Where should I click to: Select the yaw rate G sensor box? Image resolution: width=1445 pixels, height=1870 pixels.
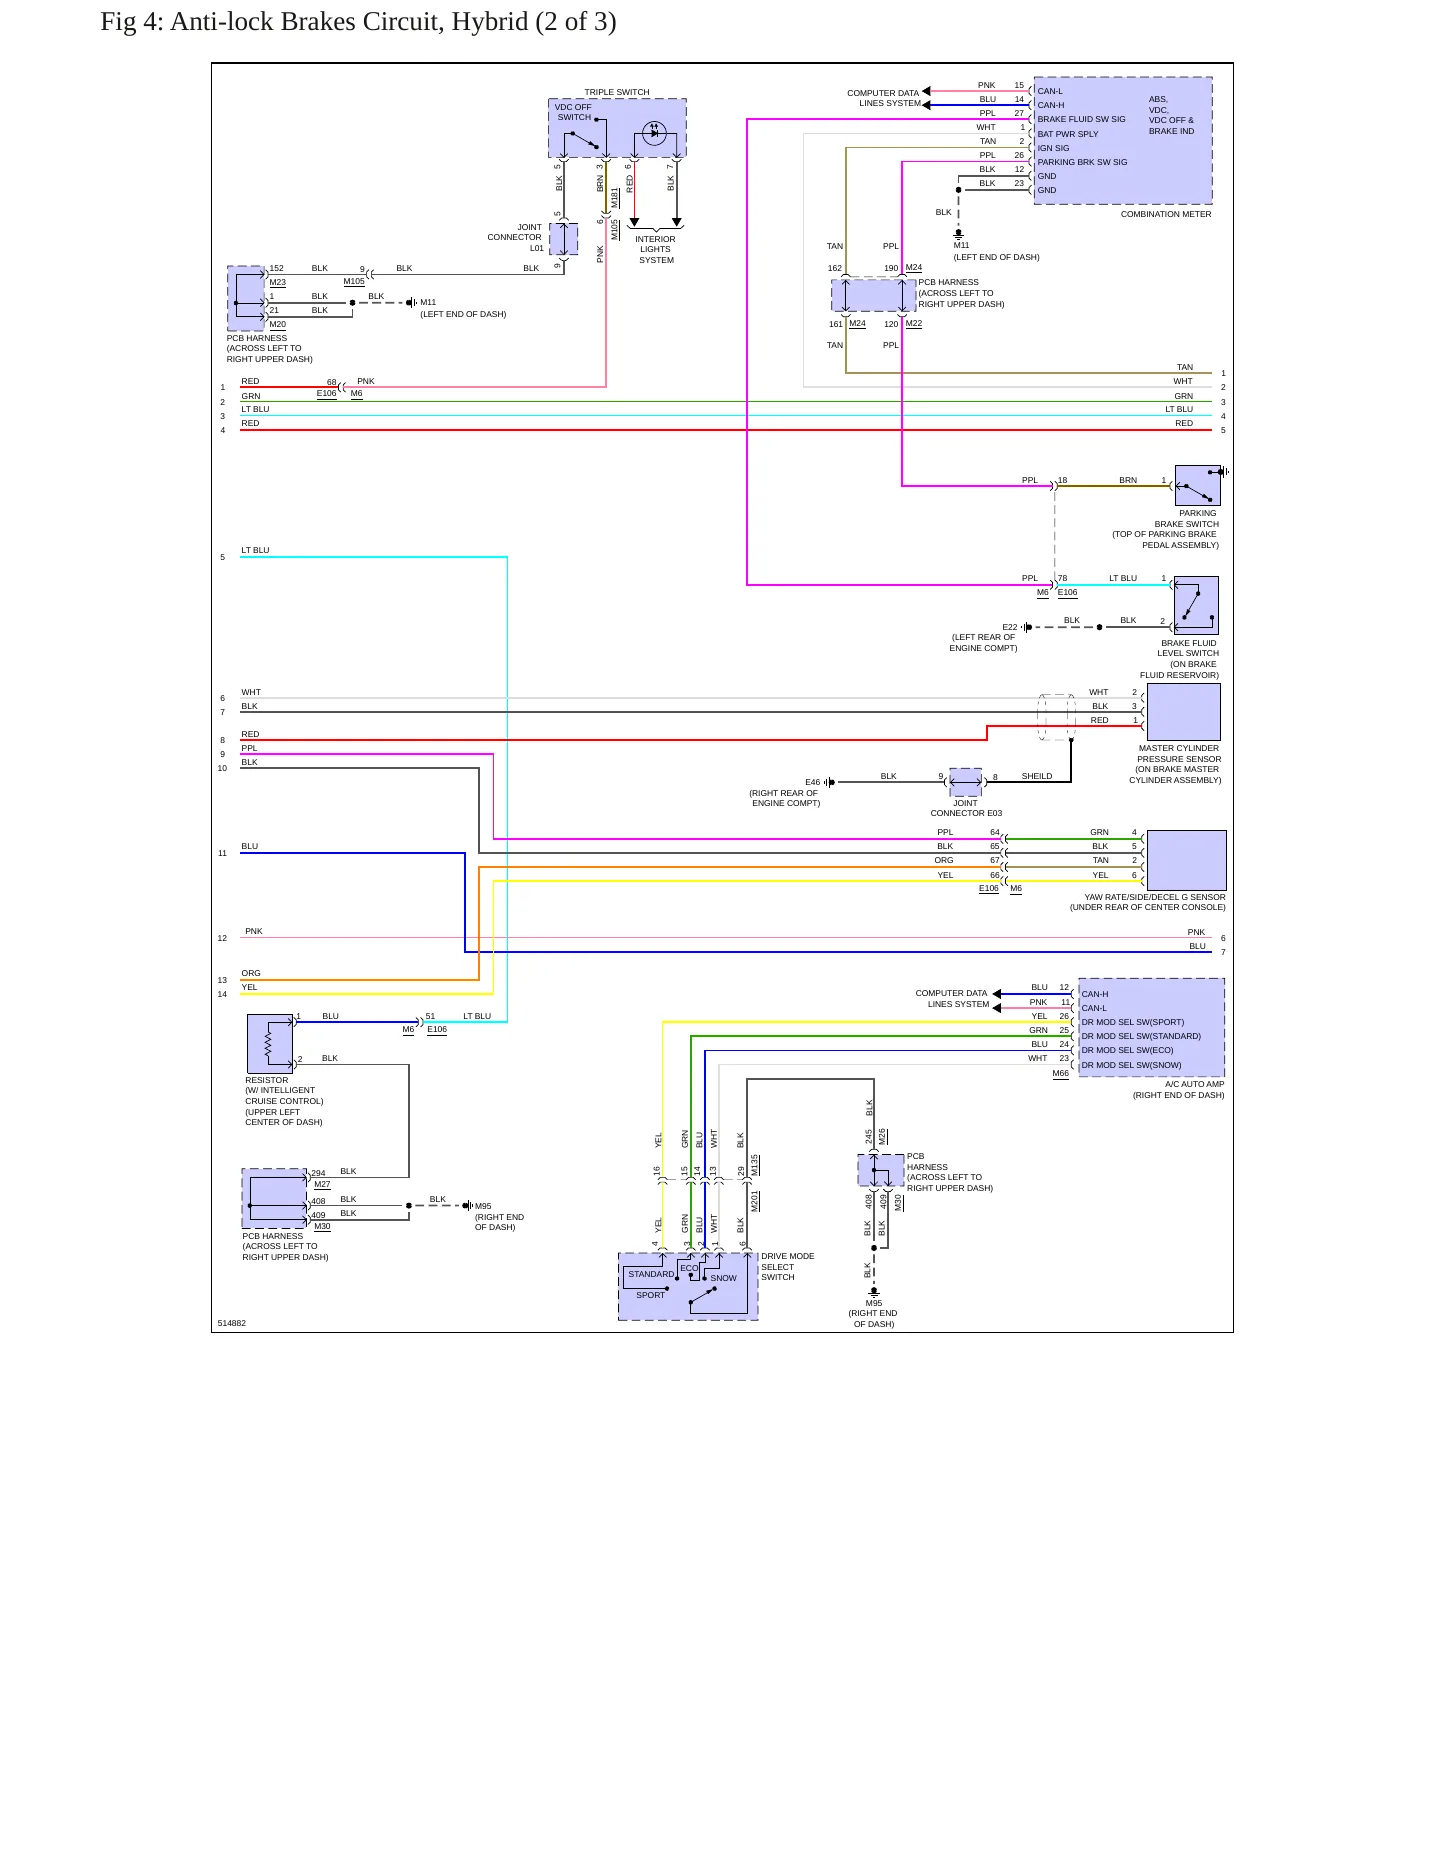tap(1186, 860)
